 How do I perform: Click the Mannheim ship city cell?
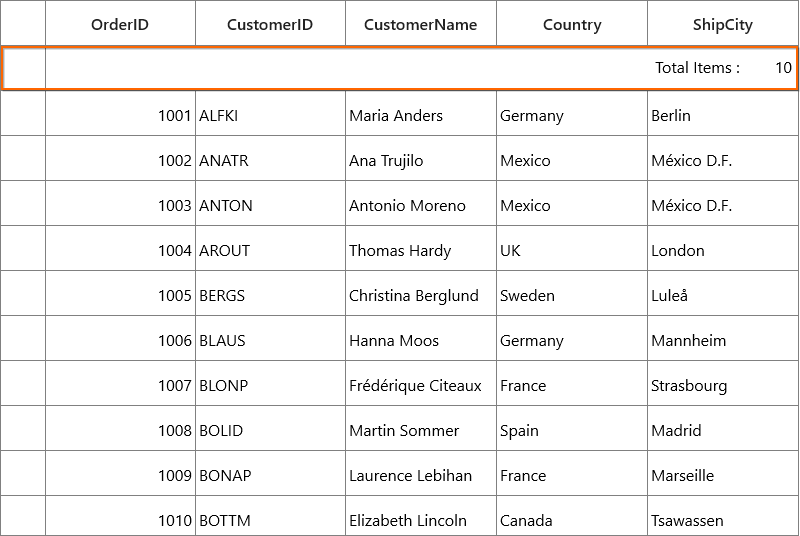click(x=723, y=339)
